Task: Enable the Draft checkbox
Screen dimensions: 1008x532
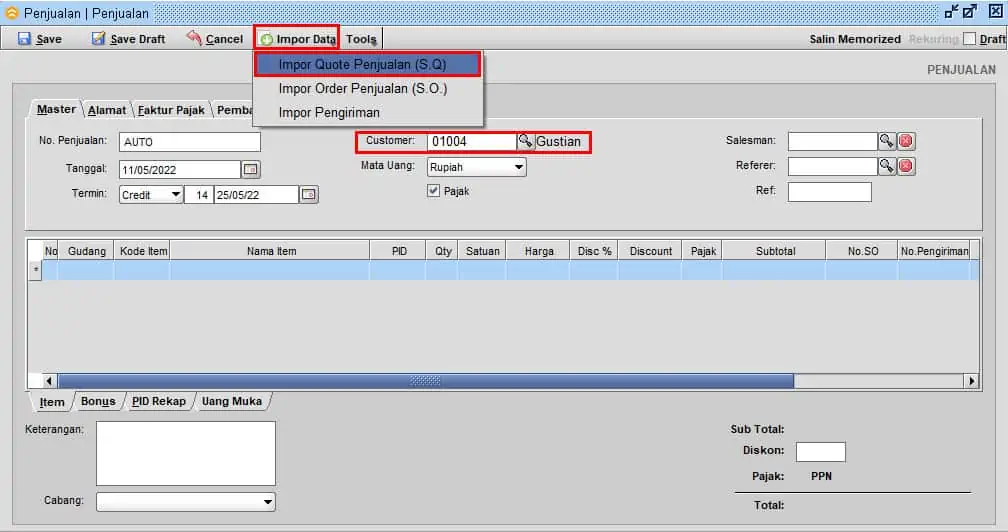Action: click(969, 39)
